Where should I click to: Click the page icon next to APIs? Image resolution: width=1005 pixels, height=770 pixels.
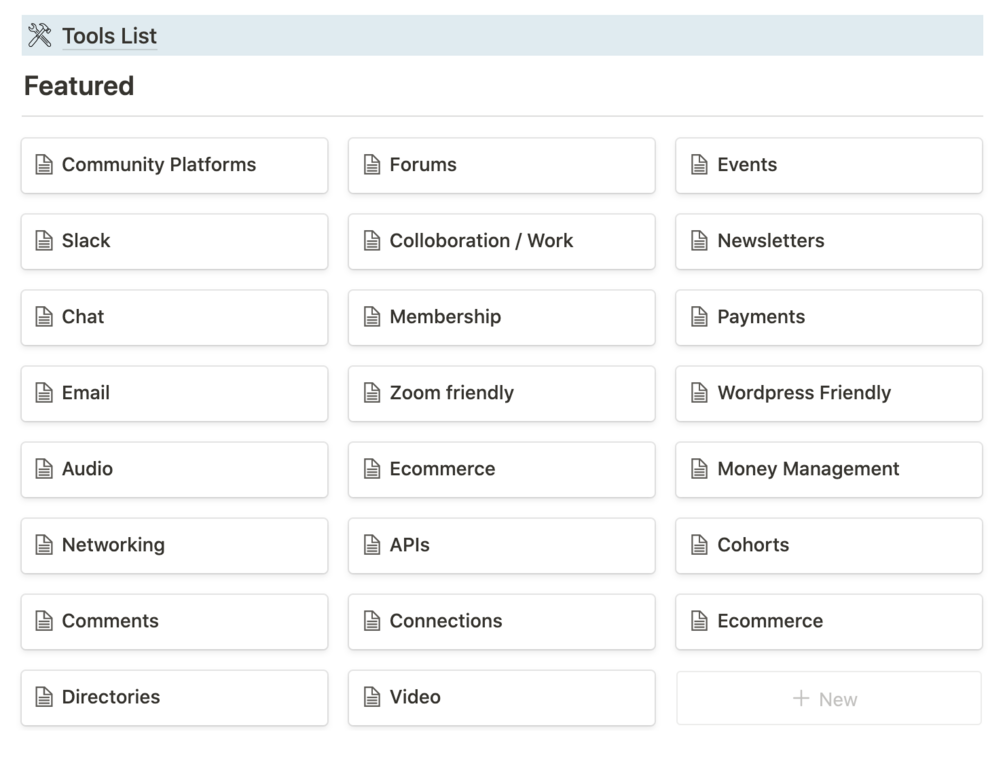(x=372, y=545)
